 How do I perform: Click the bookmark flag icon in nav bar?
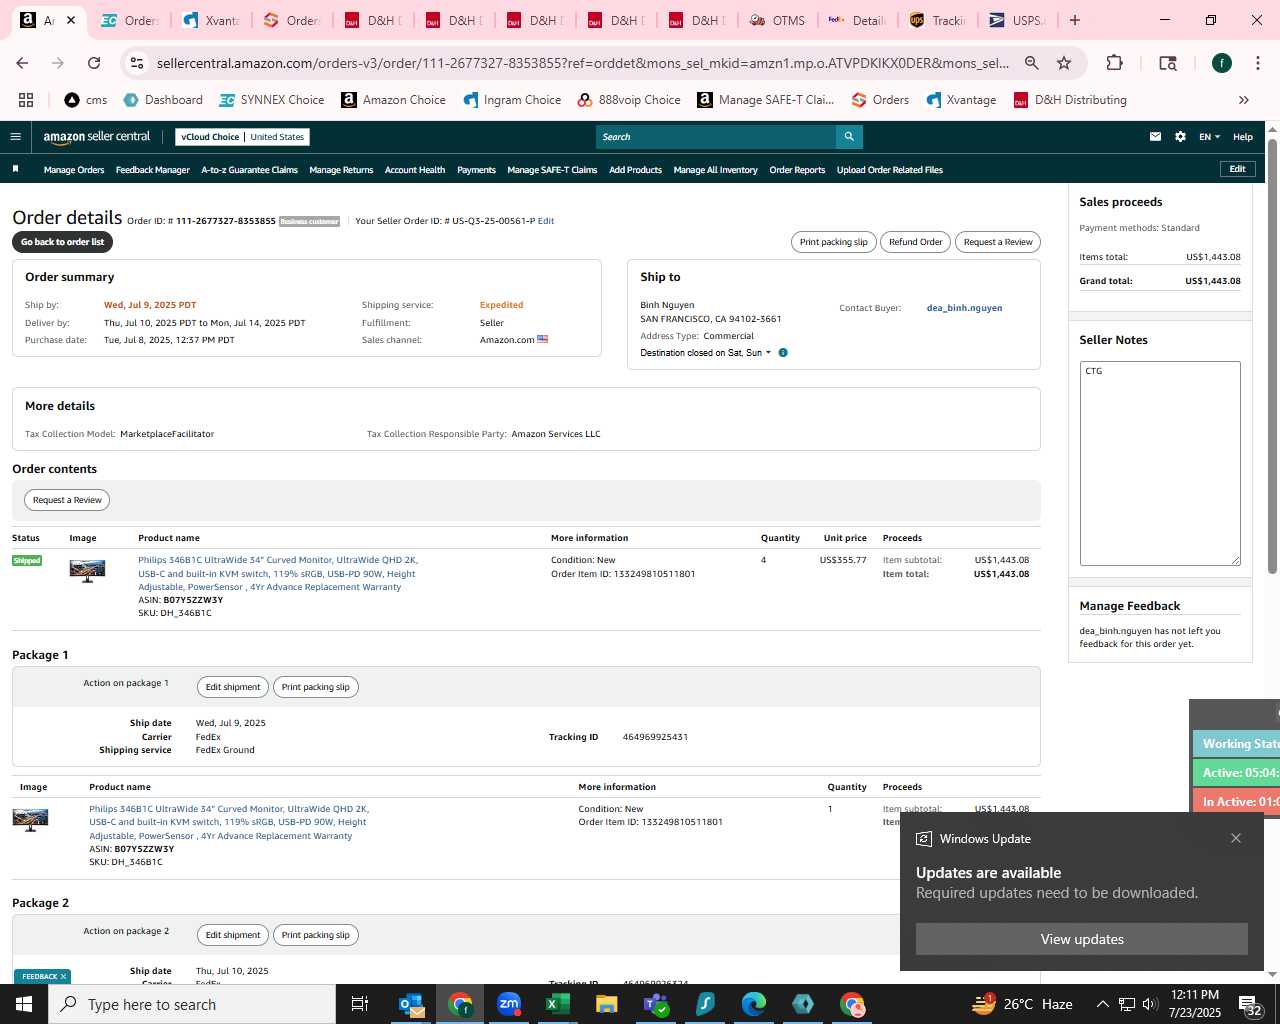point(16,169)
